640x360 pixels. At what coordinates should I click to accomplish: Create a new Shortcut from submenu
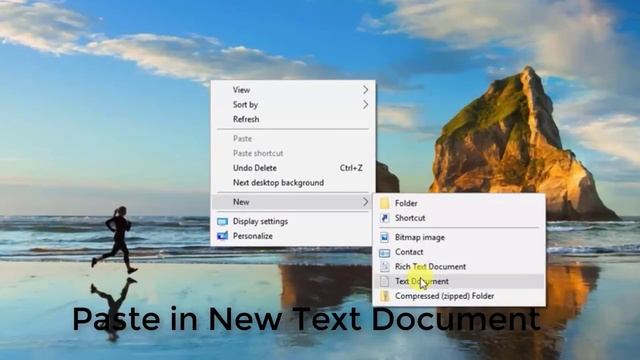pos(459,218)
